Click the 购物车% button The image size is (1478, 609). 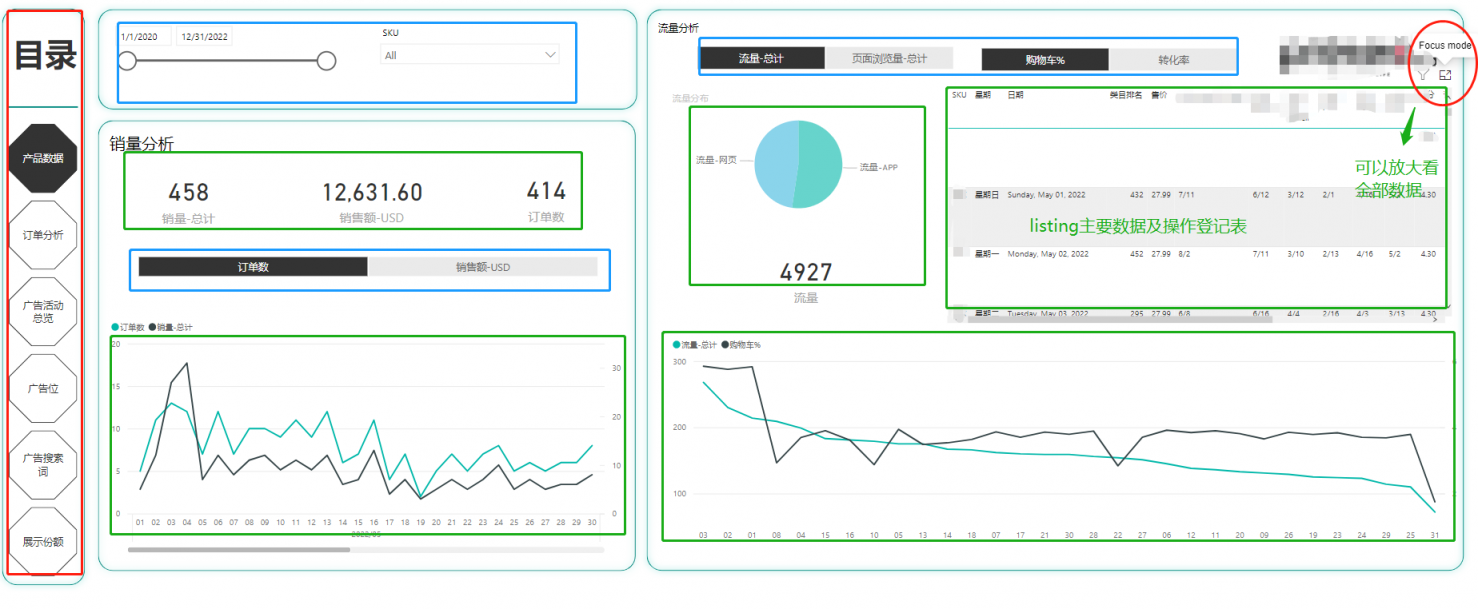pos(1044,60)
